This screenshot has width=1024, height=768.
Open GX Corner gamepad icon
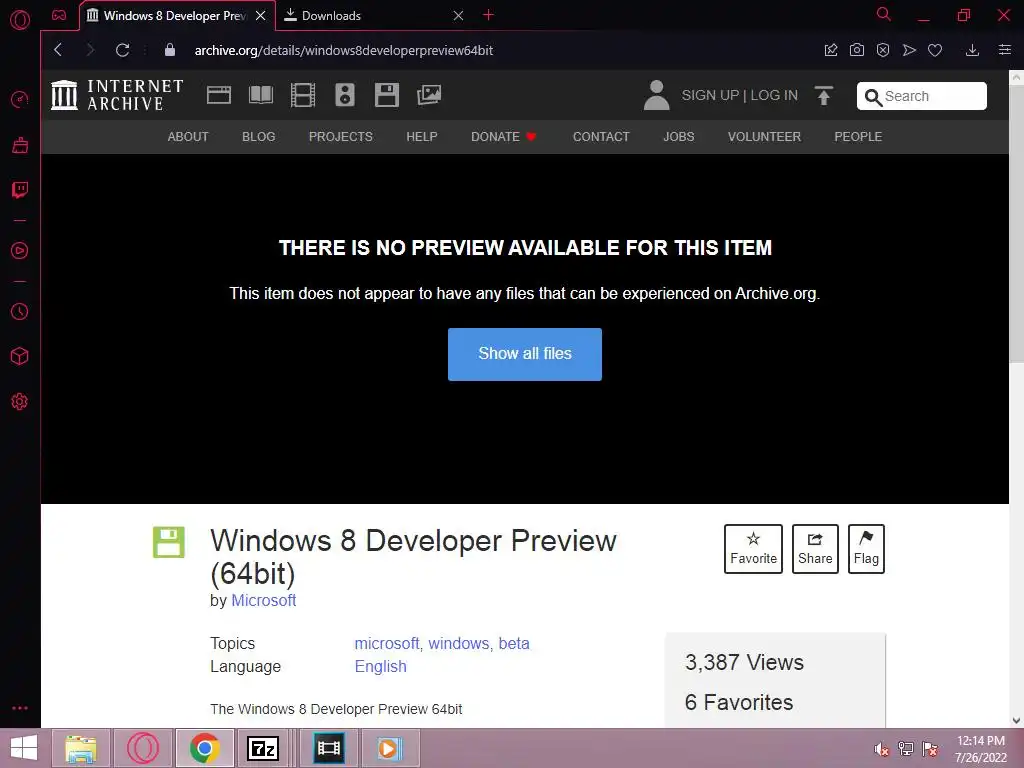[59, 15]
